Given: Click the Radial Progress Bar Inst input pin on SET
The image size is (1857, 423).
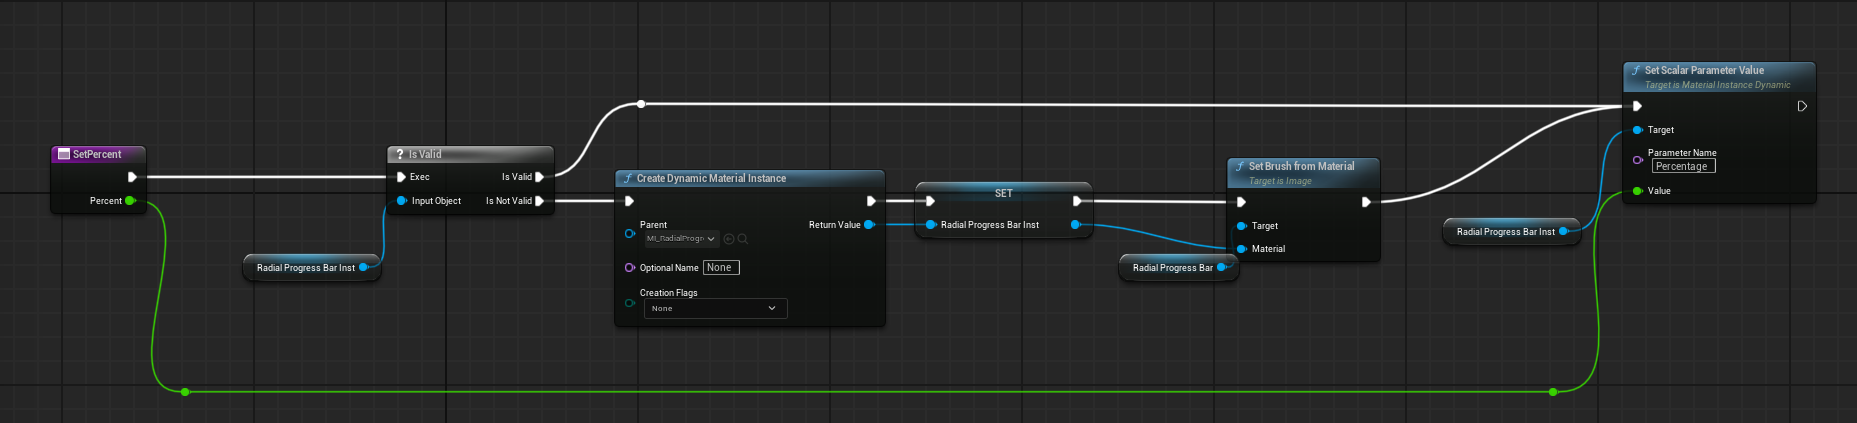Looking at the screenshot, I should pyautogui.click(x=931, y=225).
